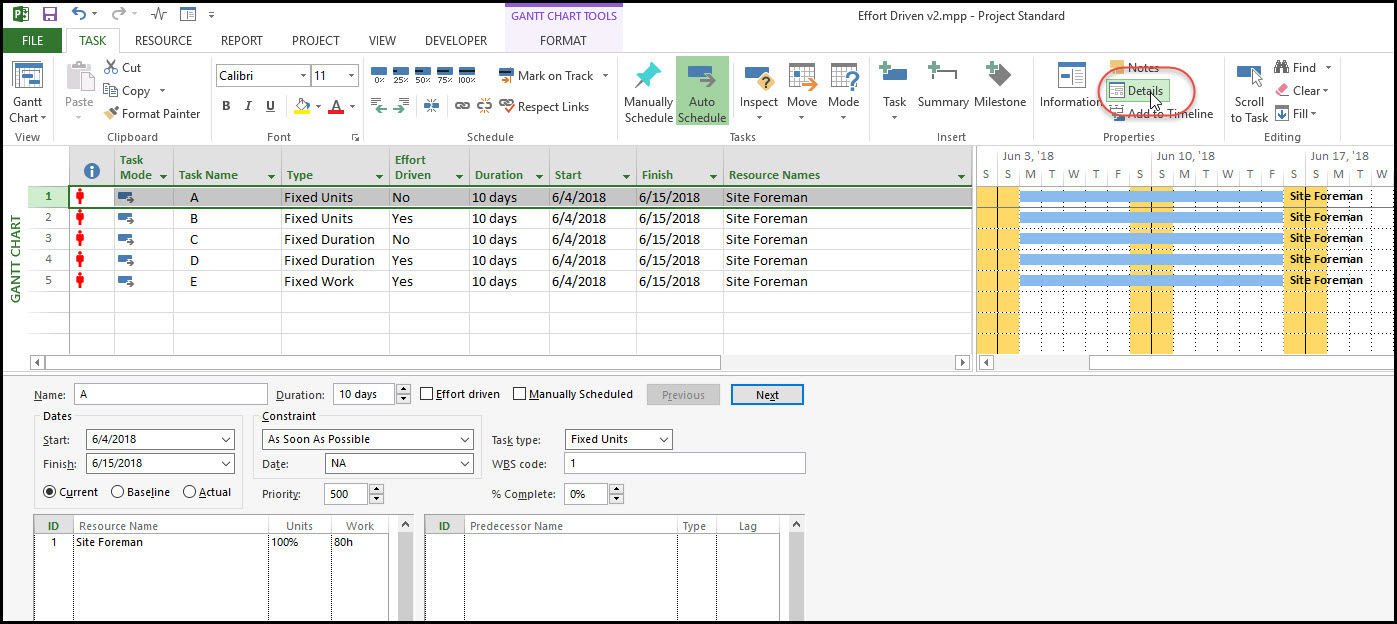Image resolution: width=1397 pixels, height=624 pixels.
Task: Click the font color red swatch
Action: coord(336,106)
